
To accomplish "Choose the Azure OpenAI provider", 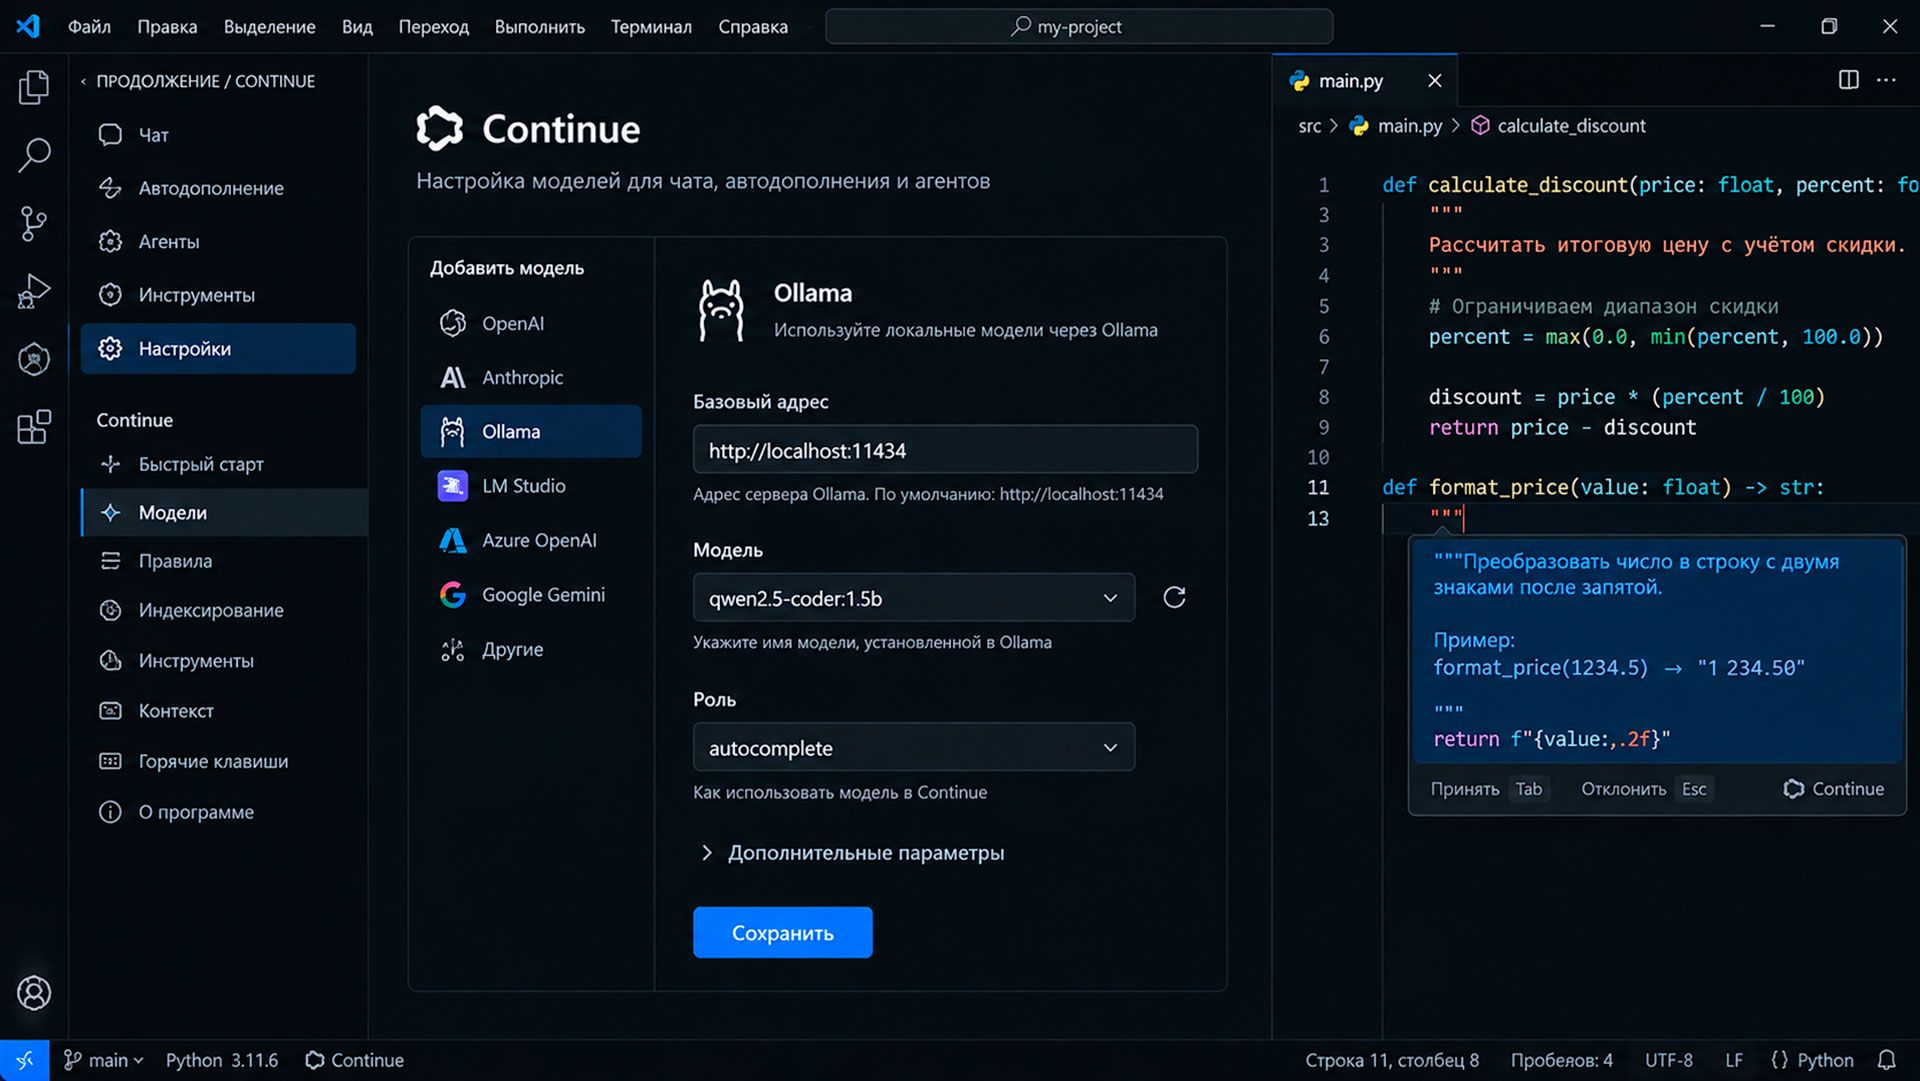I will 531,540.
